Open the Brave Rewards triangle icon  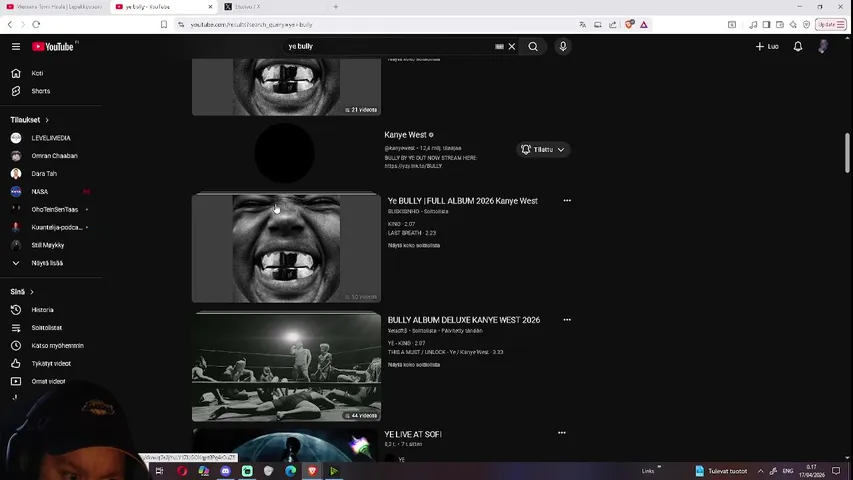coord(644,24)
